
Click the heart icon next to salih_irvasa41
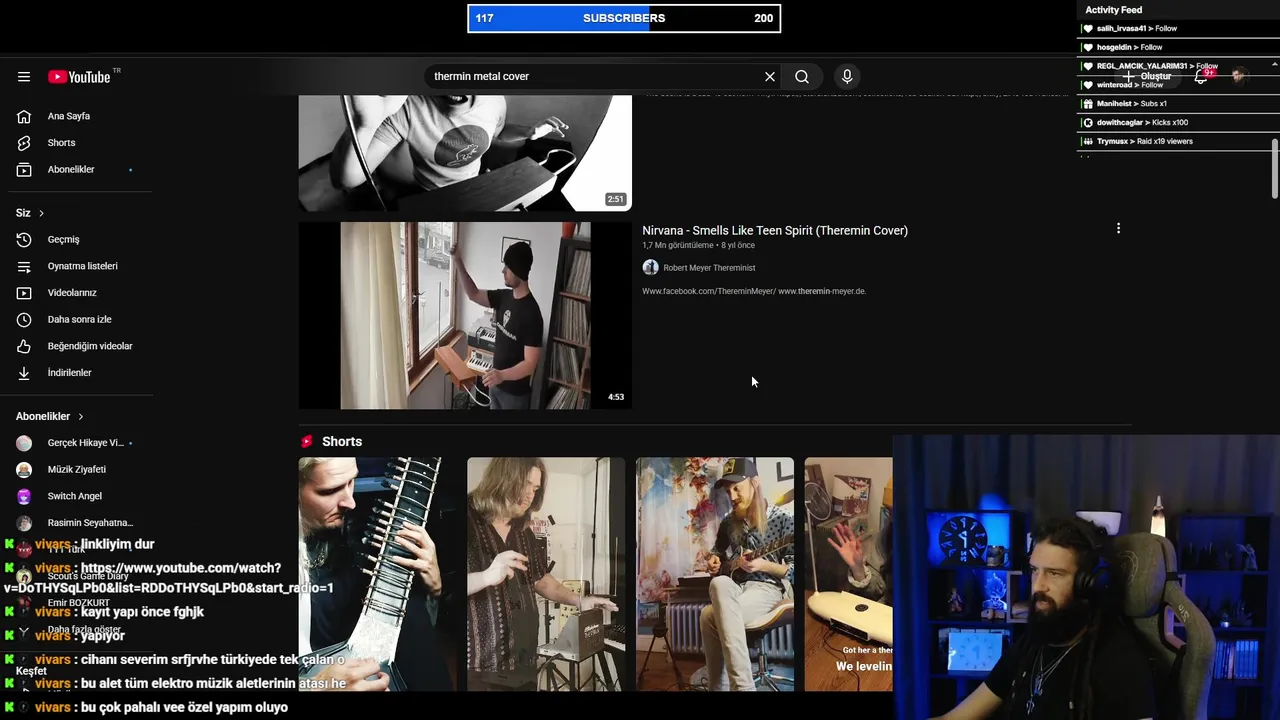(1088, 29)
